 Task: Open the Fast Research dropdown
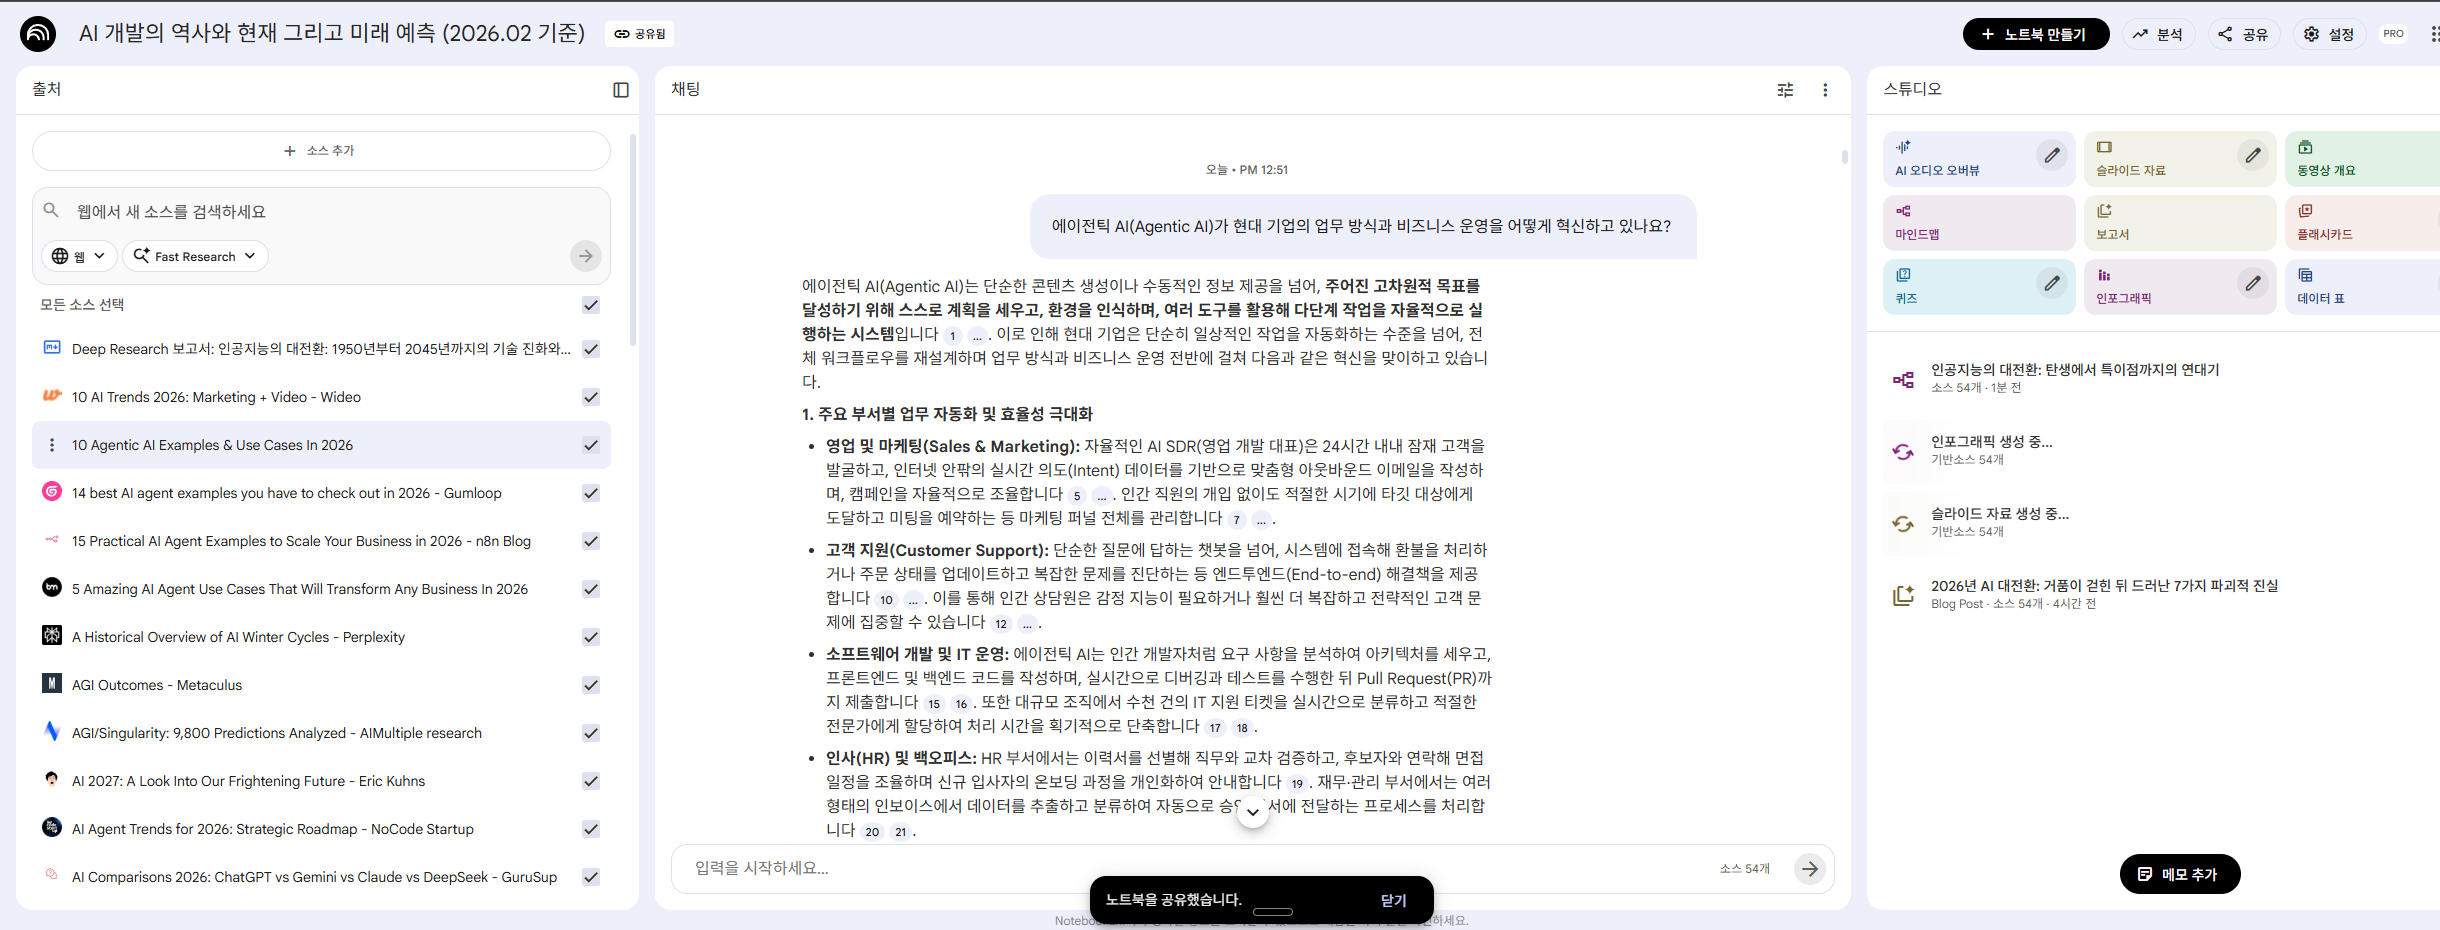(x=195, y=256)
